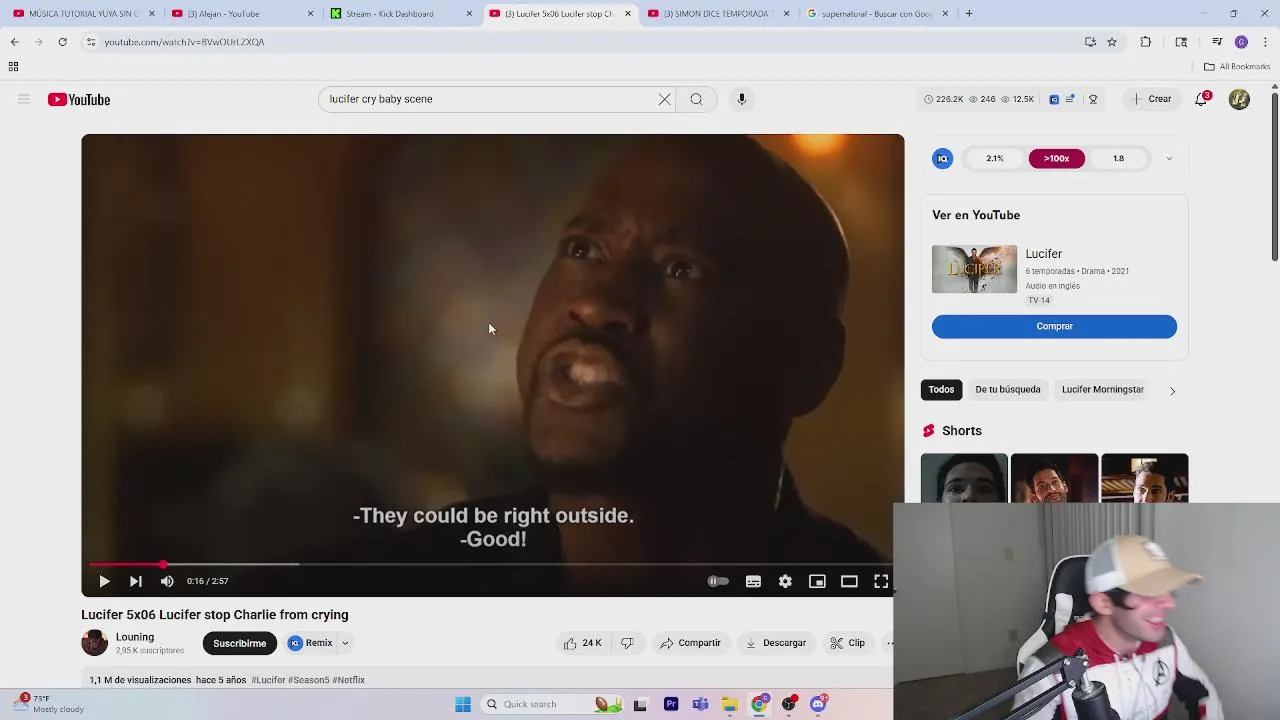
Task: Select the >100x vidIQ pill
Action: tap(1057, 158)
